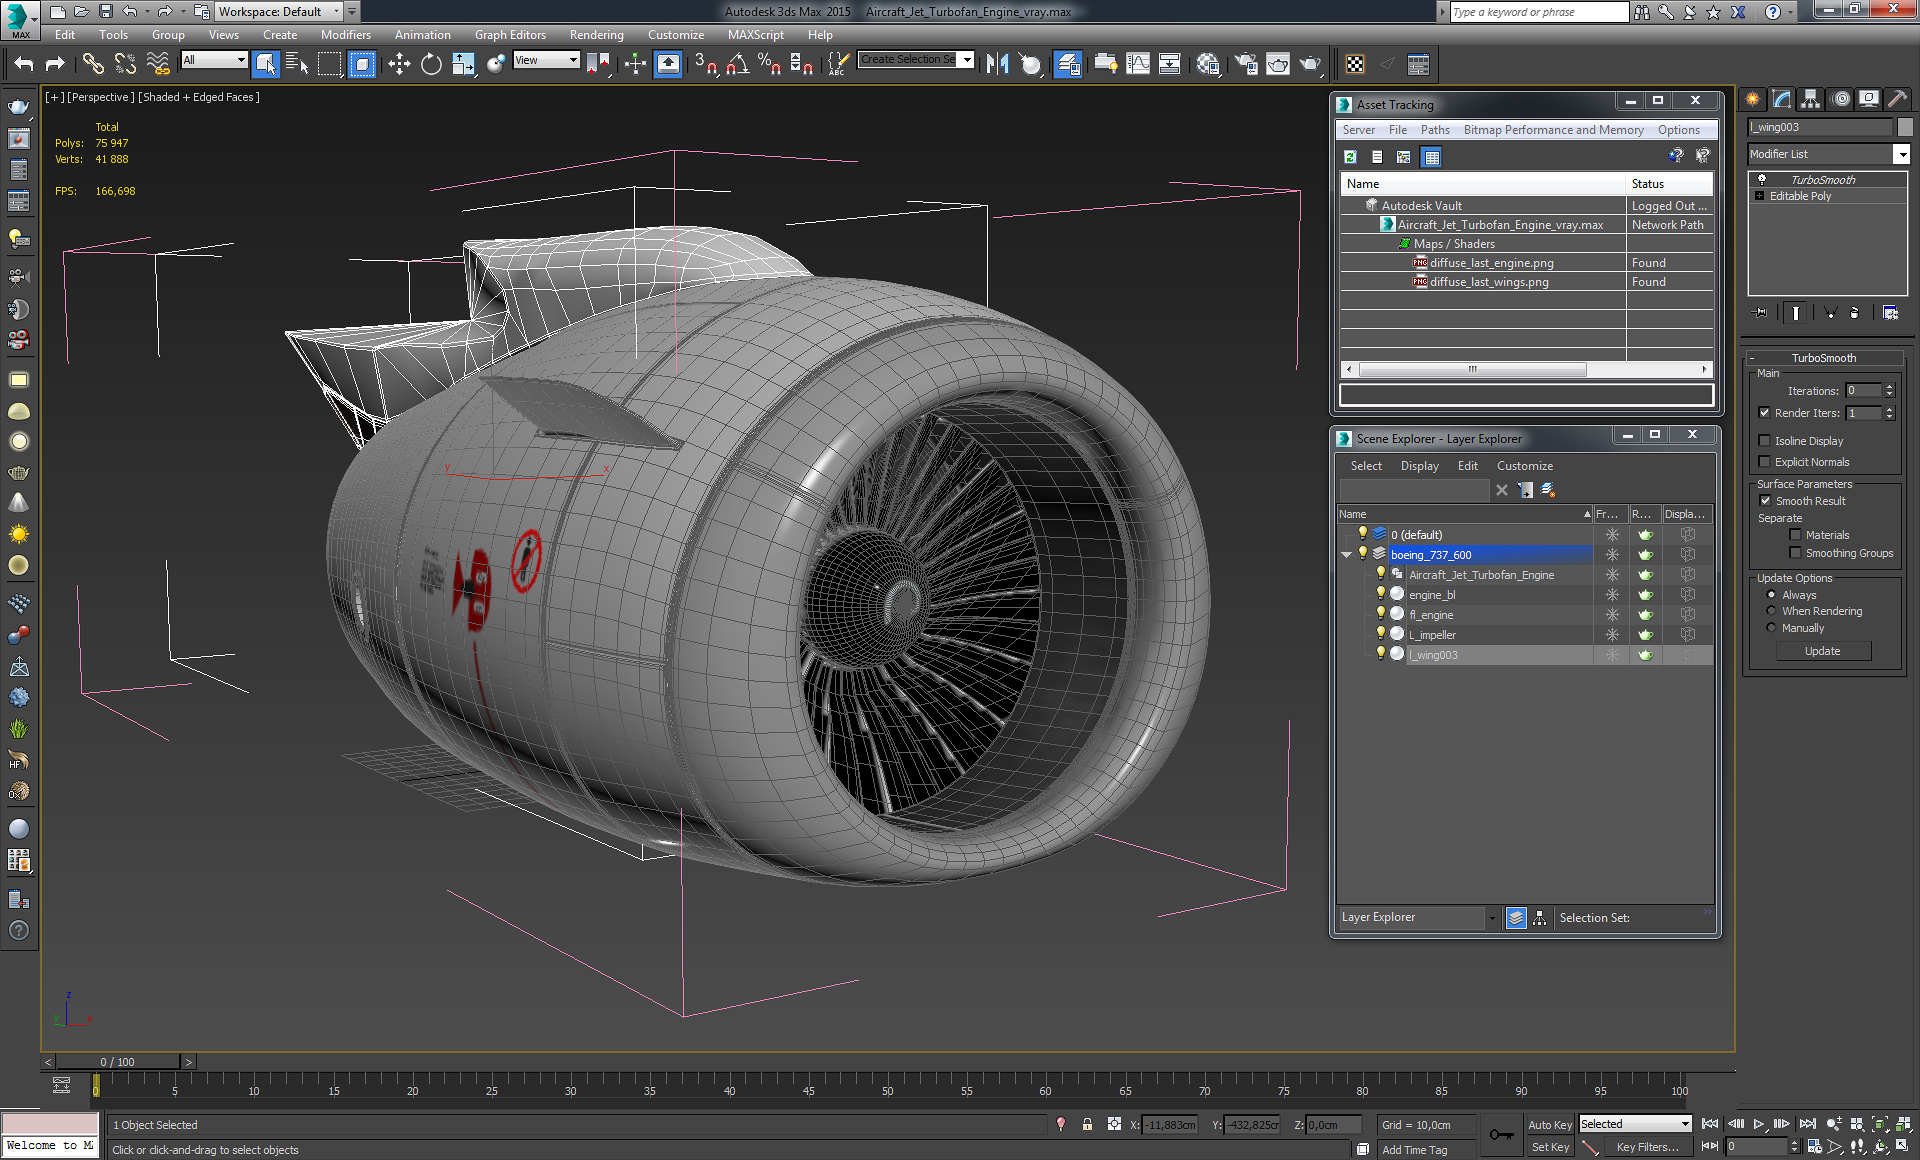The image size is (1920, 1160).
Task: Go to the animation start frame
Action: point(1710,1124)
